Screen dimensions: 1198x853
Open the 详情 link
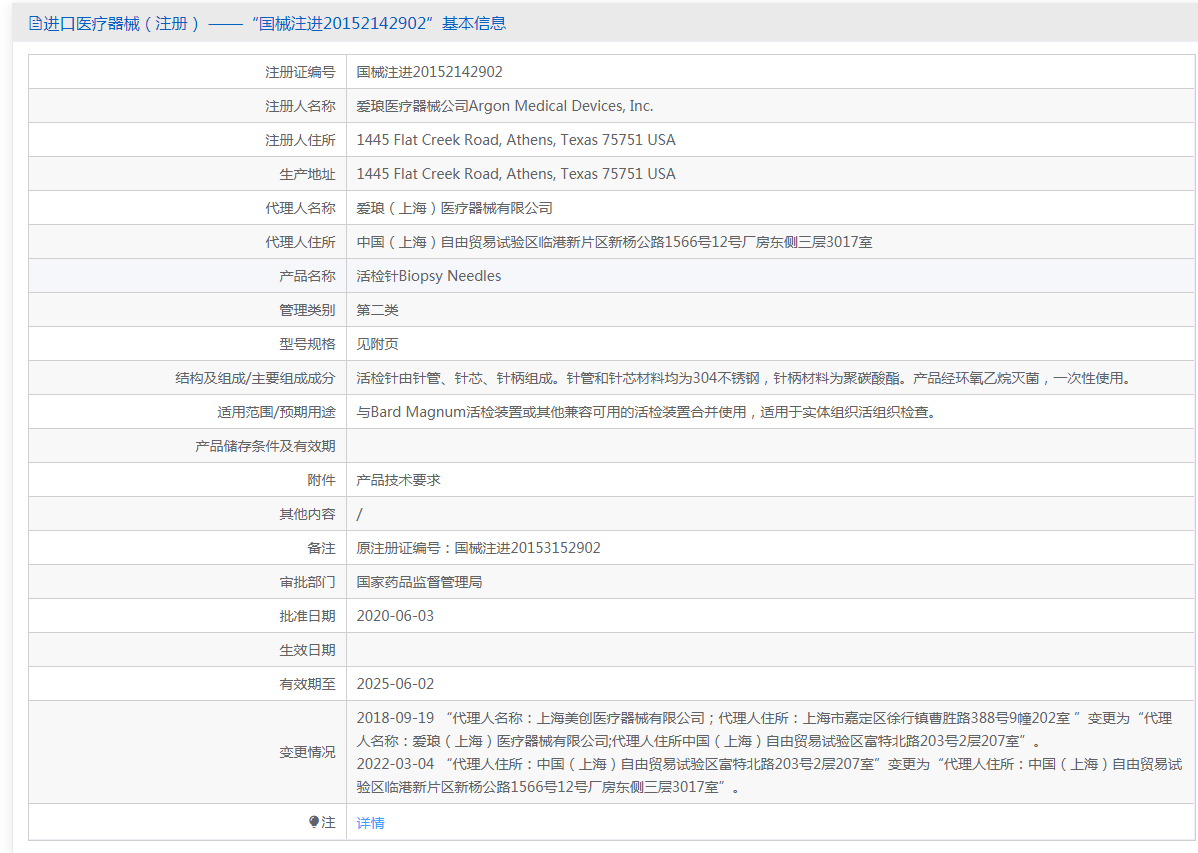pyautogui.click(x=370, y=823)
